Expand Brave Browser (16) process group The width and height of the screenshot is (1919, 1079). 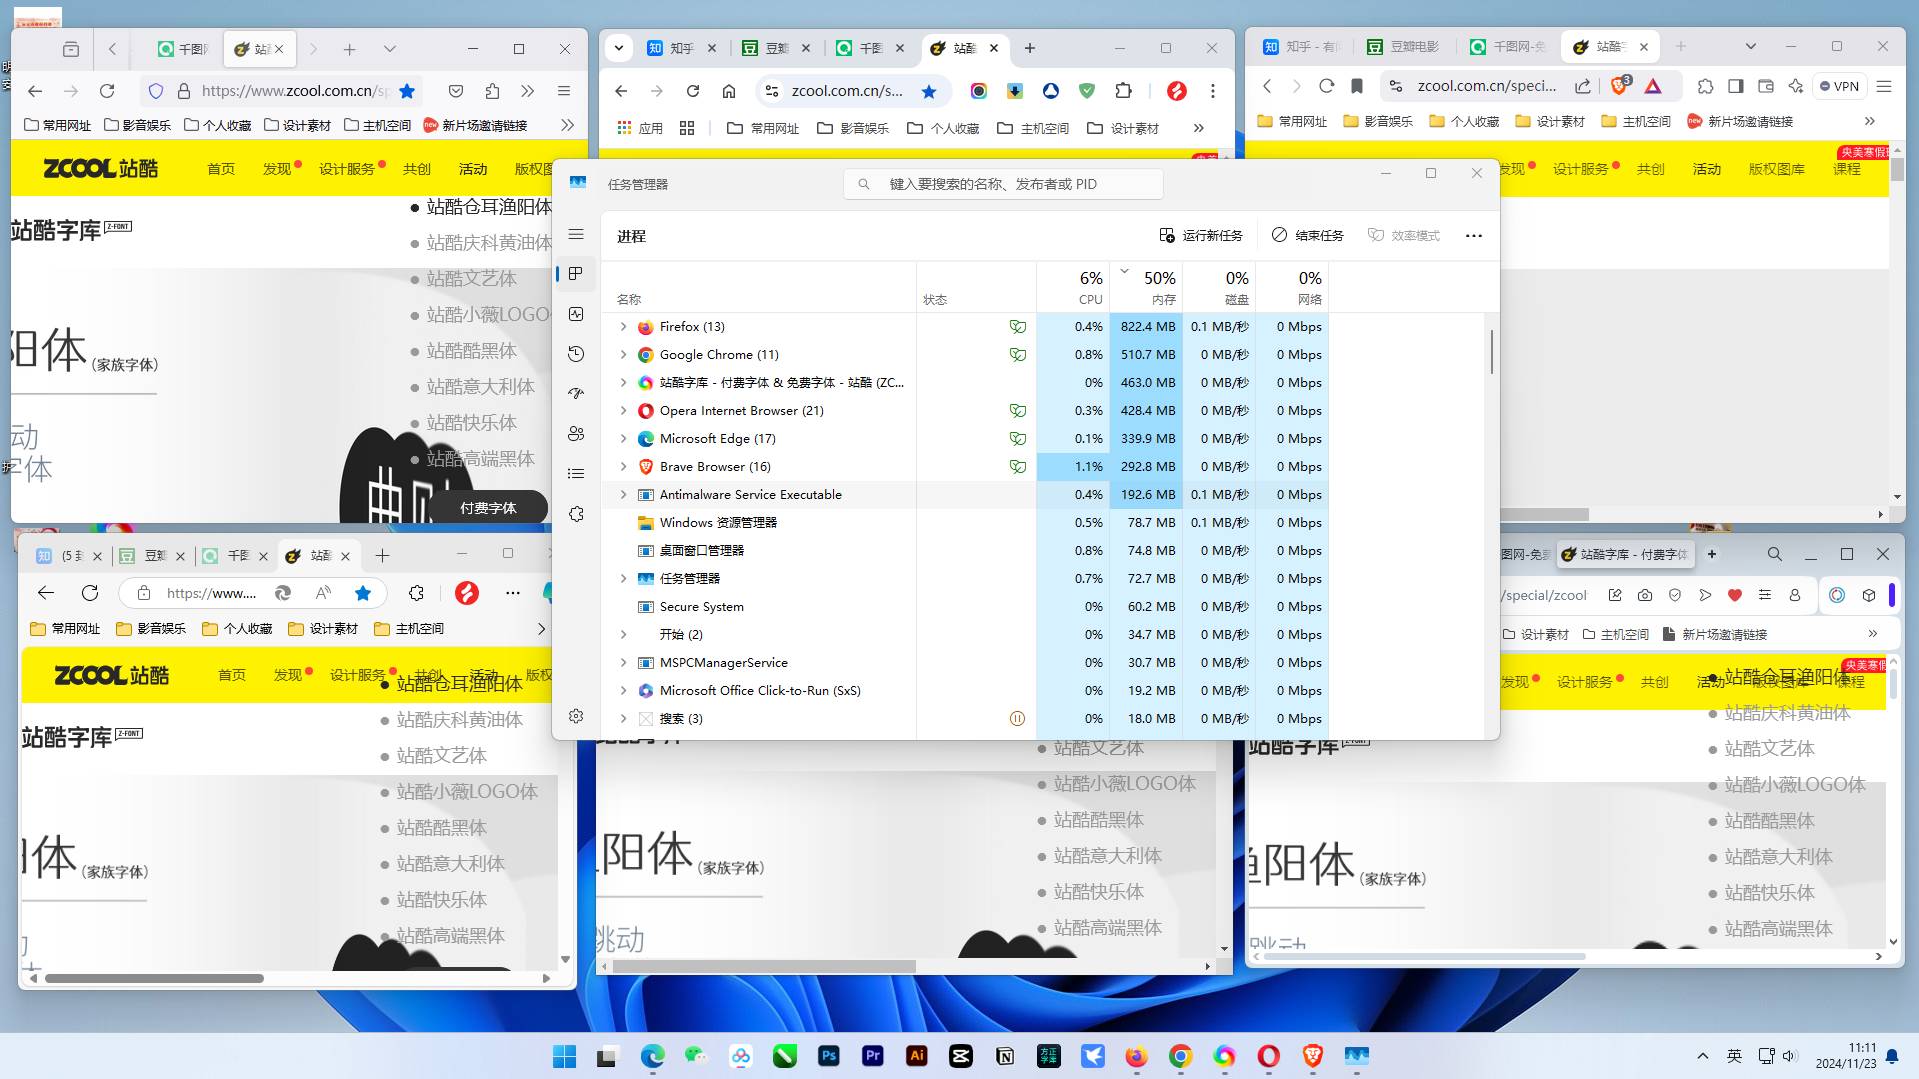tap(623, 467)
